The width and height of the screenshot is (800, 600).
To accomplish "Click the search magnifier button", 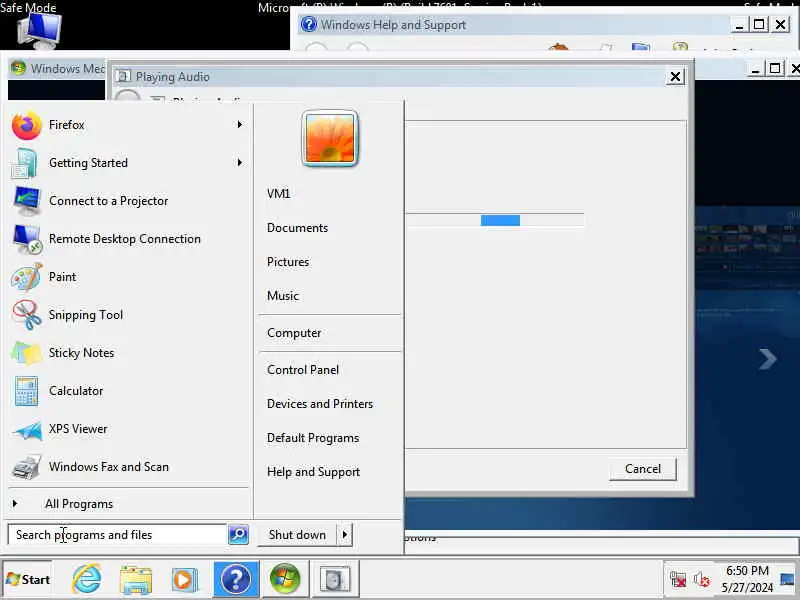I will [x=238, y=535].
